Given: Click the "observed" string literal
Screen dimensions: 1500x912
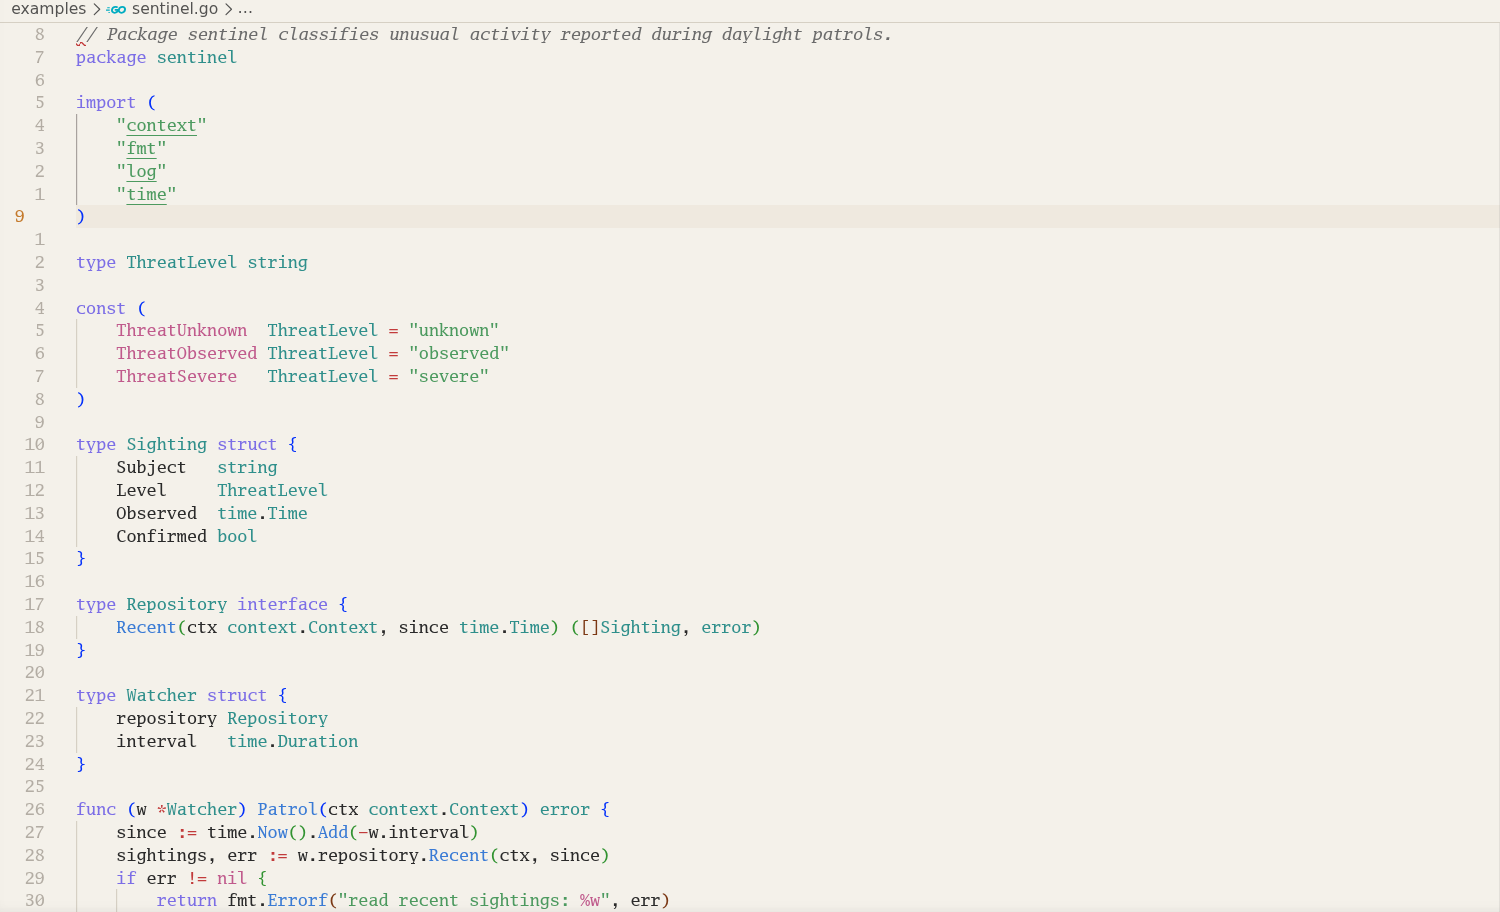Looking at the screenshot, I should tap(459, 353).
